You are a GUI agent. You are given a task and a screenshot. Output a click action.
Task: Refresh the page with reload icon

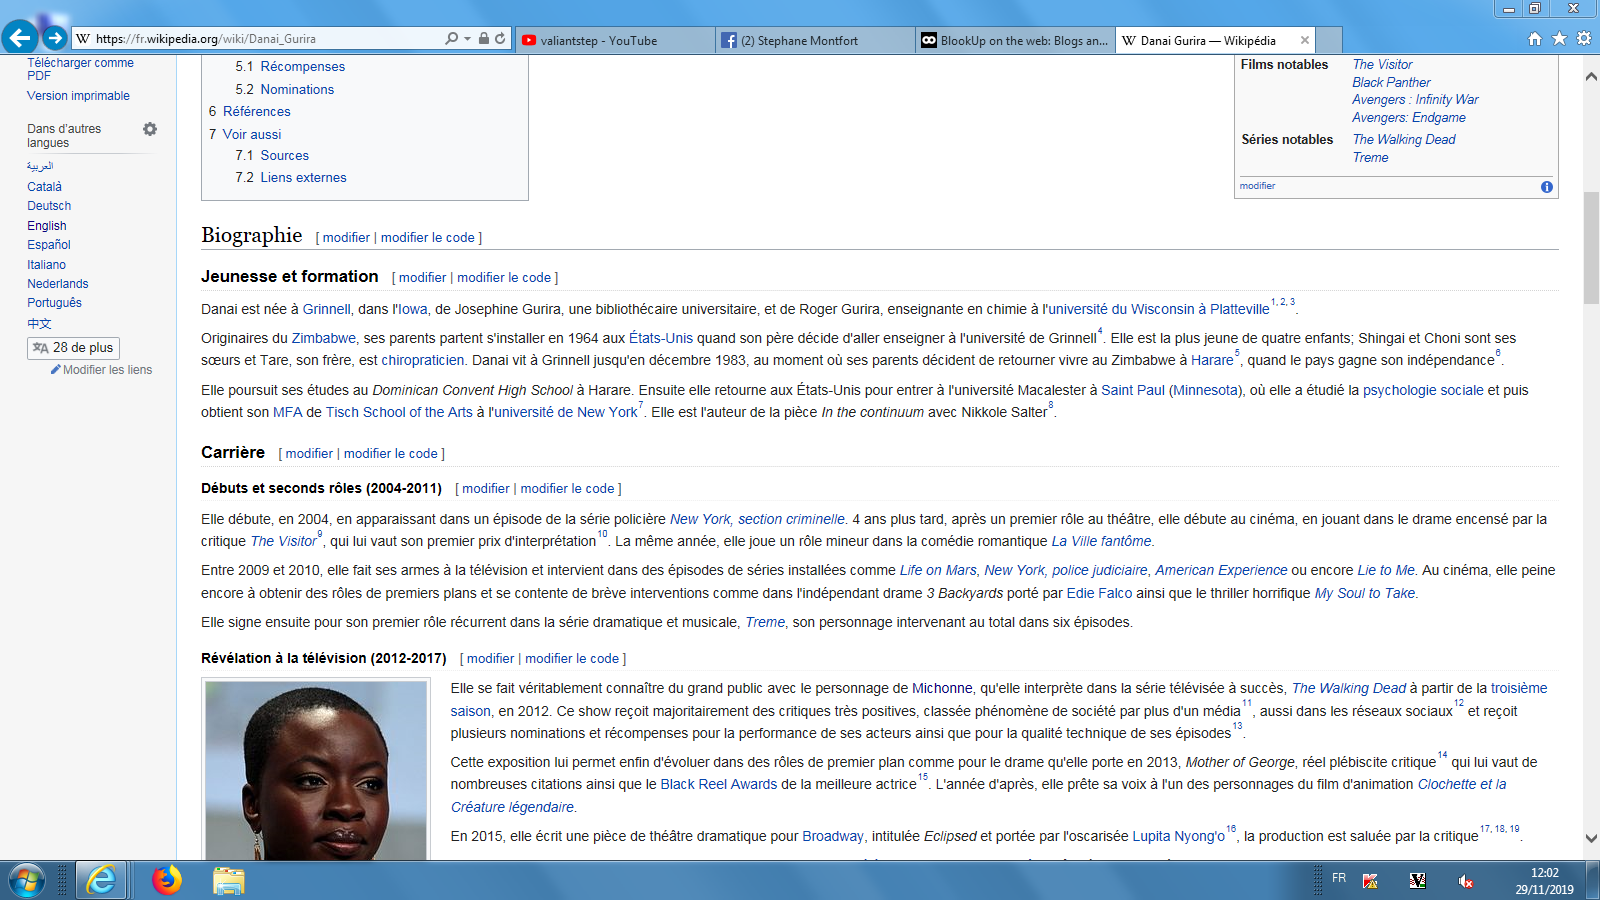pos(500,38)
